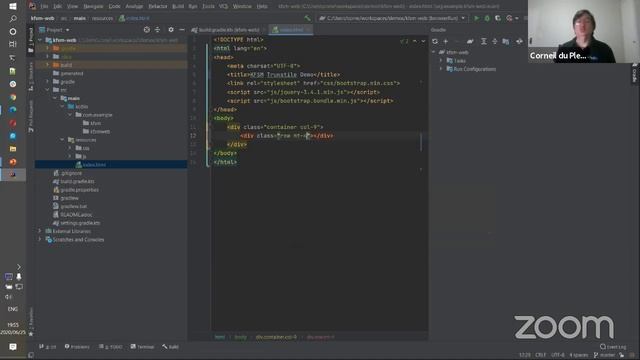This screenshot has width=640, height=360.
Task: Expand the Tasks node in Gradle
Action: click(441, 60)
